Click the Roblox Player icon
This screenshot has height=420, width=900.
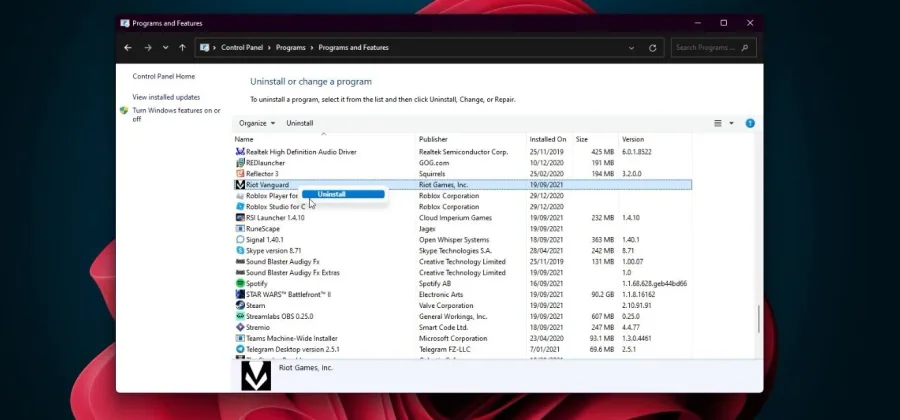[x=240, y=196]
